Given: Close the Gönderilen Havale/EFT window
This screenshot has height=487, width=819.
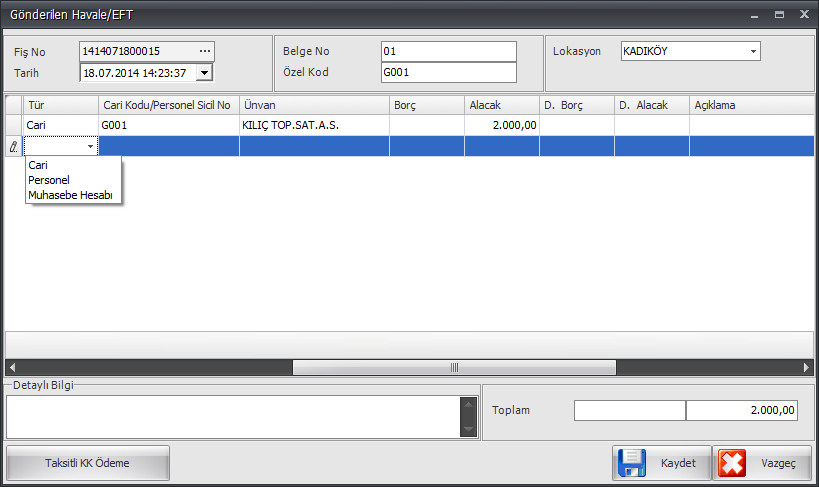Looking at the screenshot, I should tap(804, 15).
